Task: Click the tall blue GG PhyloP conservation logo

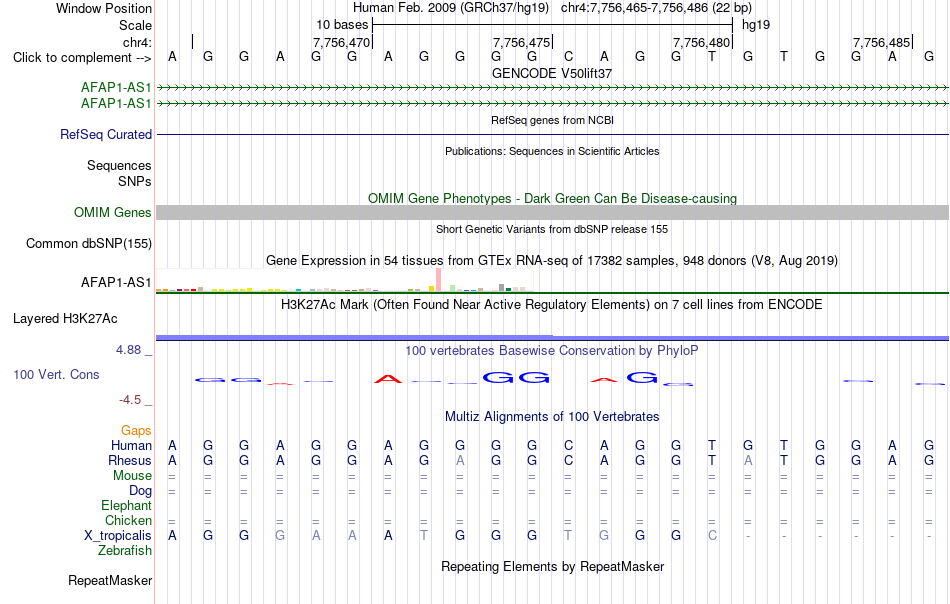Action: coord(516,377)
